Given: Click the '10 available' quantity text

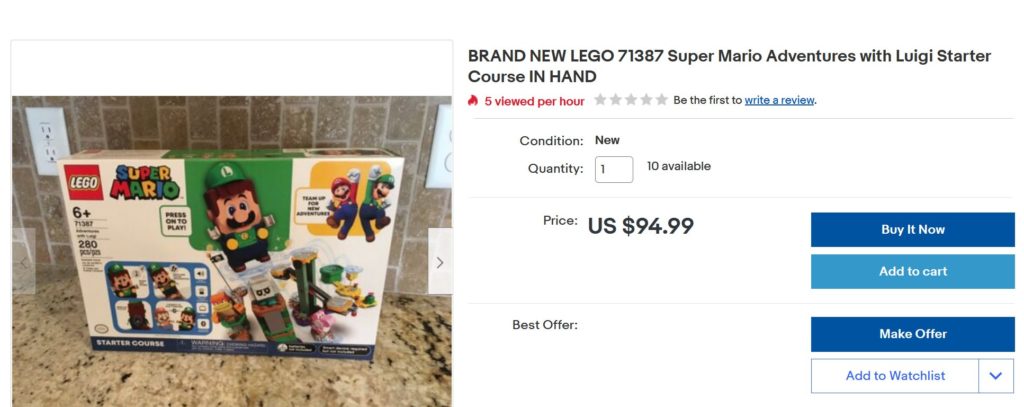Looking at the screenshot, I should click(x=678, y=166).
